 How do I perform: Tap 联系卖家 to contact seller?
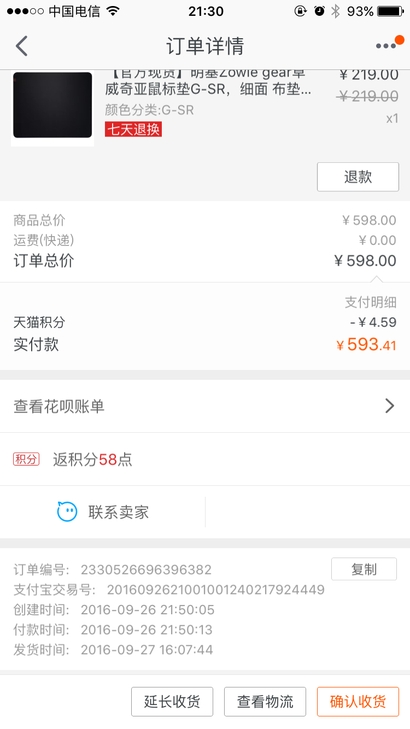click(x=103, y=512)
